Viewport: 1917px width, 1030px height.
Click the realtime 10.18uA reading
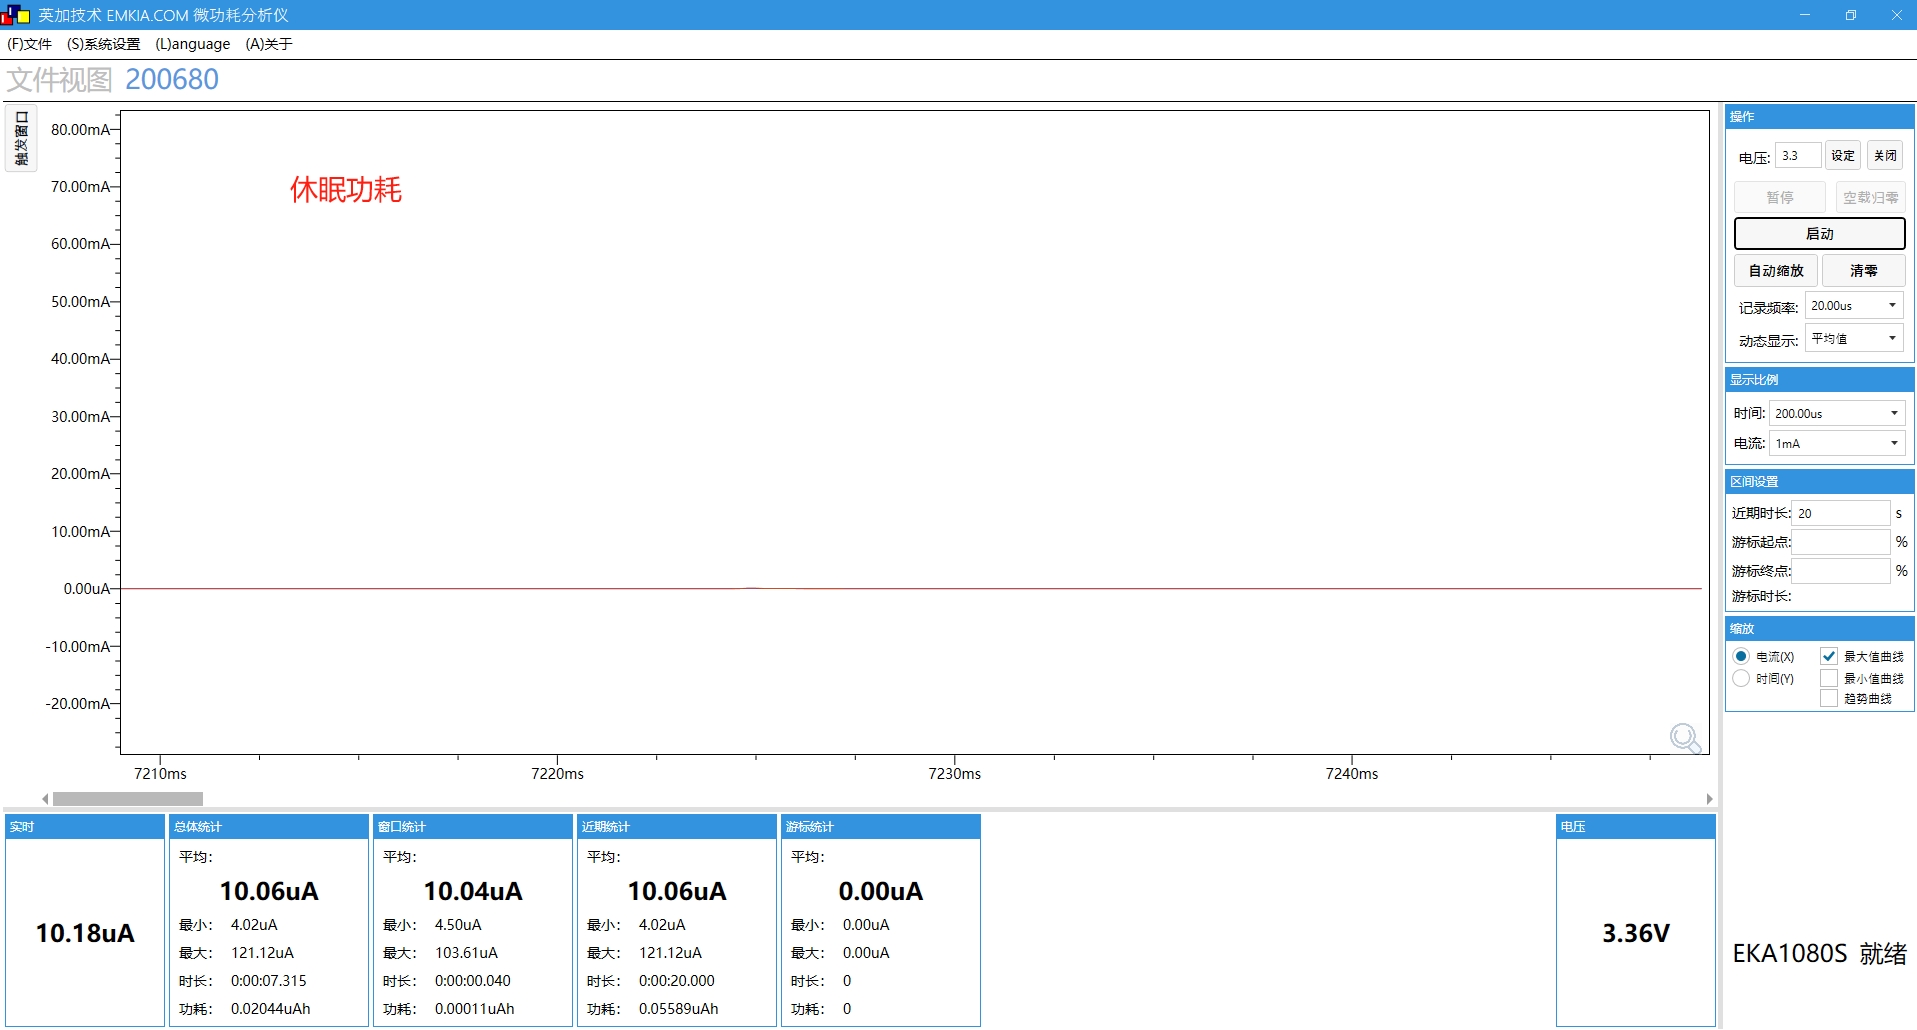click(x=85, y=933)
